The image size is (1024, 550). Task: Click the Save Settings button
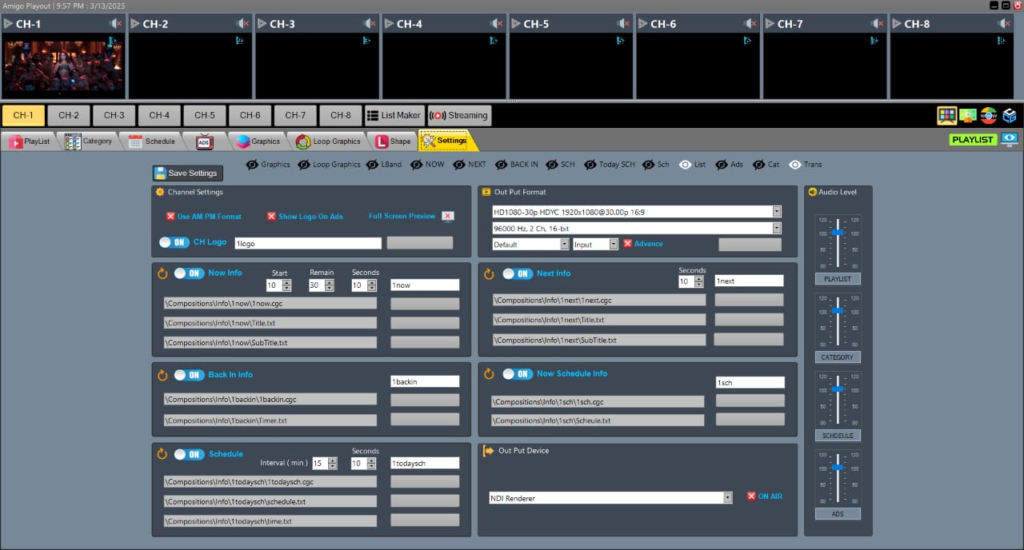(x=187, y=173)
